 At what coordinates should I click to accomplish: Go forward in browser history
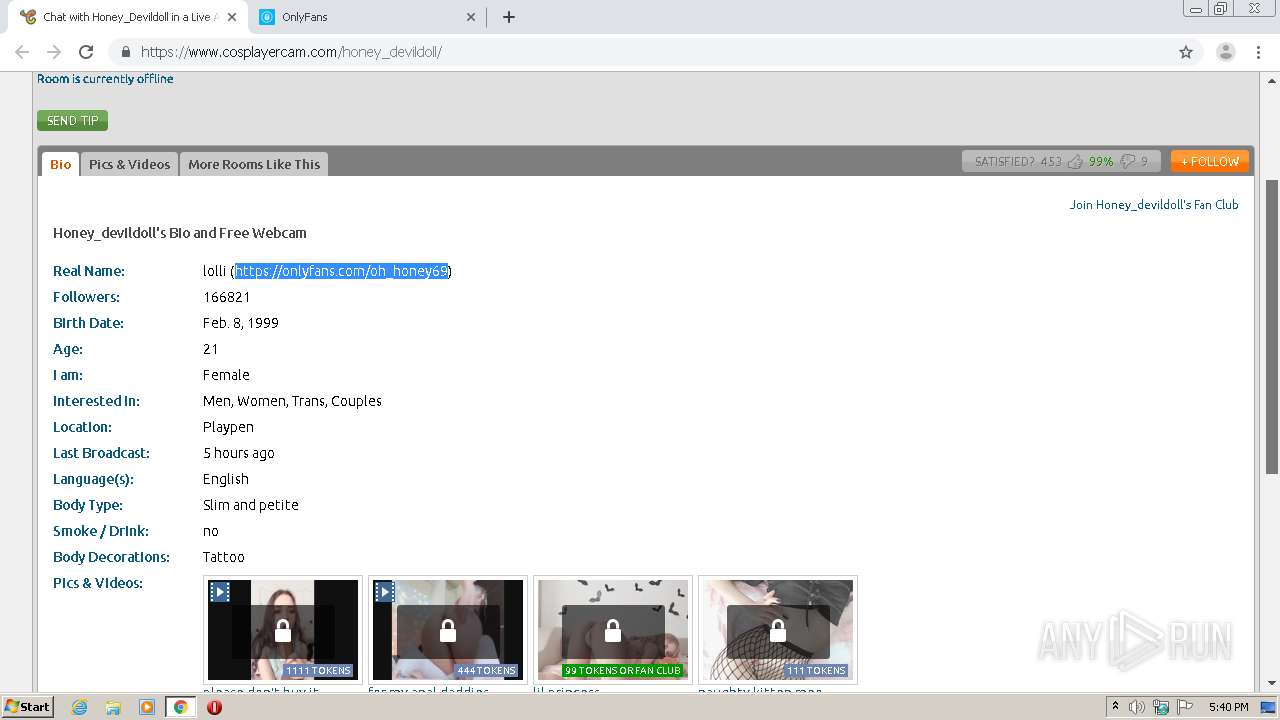pos(54,52)
